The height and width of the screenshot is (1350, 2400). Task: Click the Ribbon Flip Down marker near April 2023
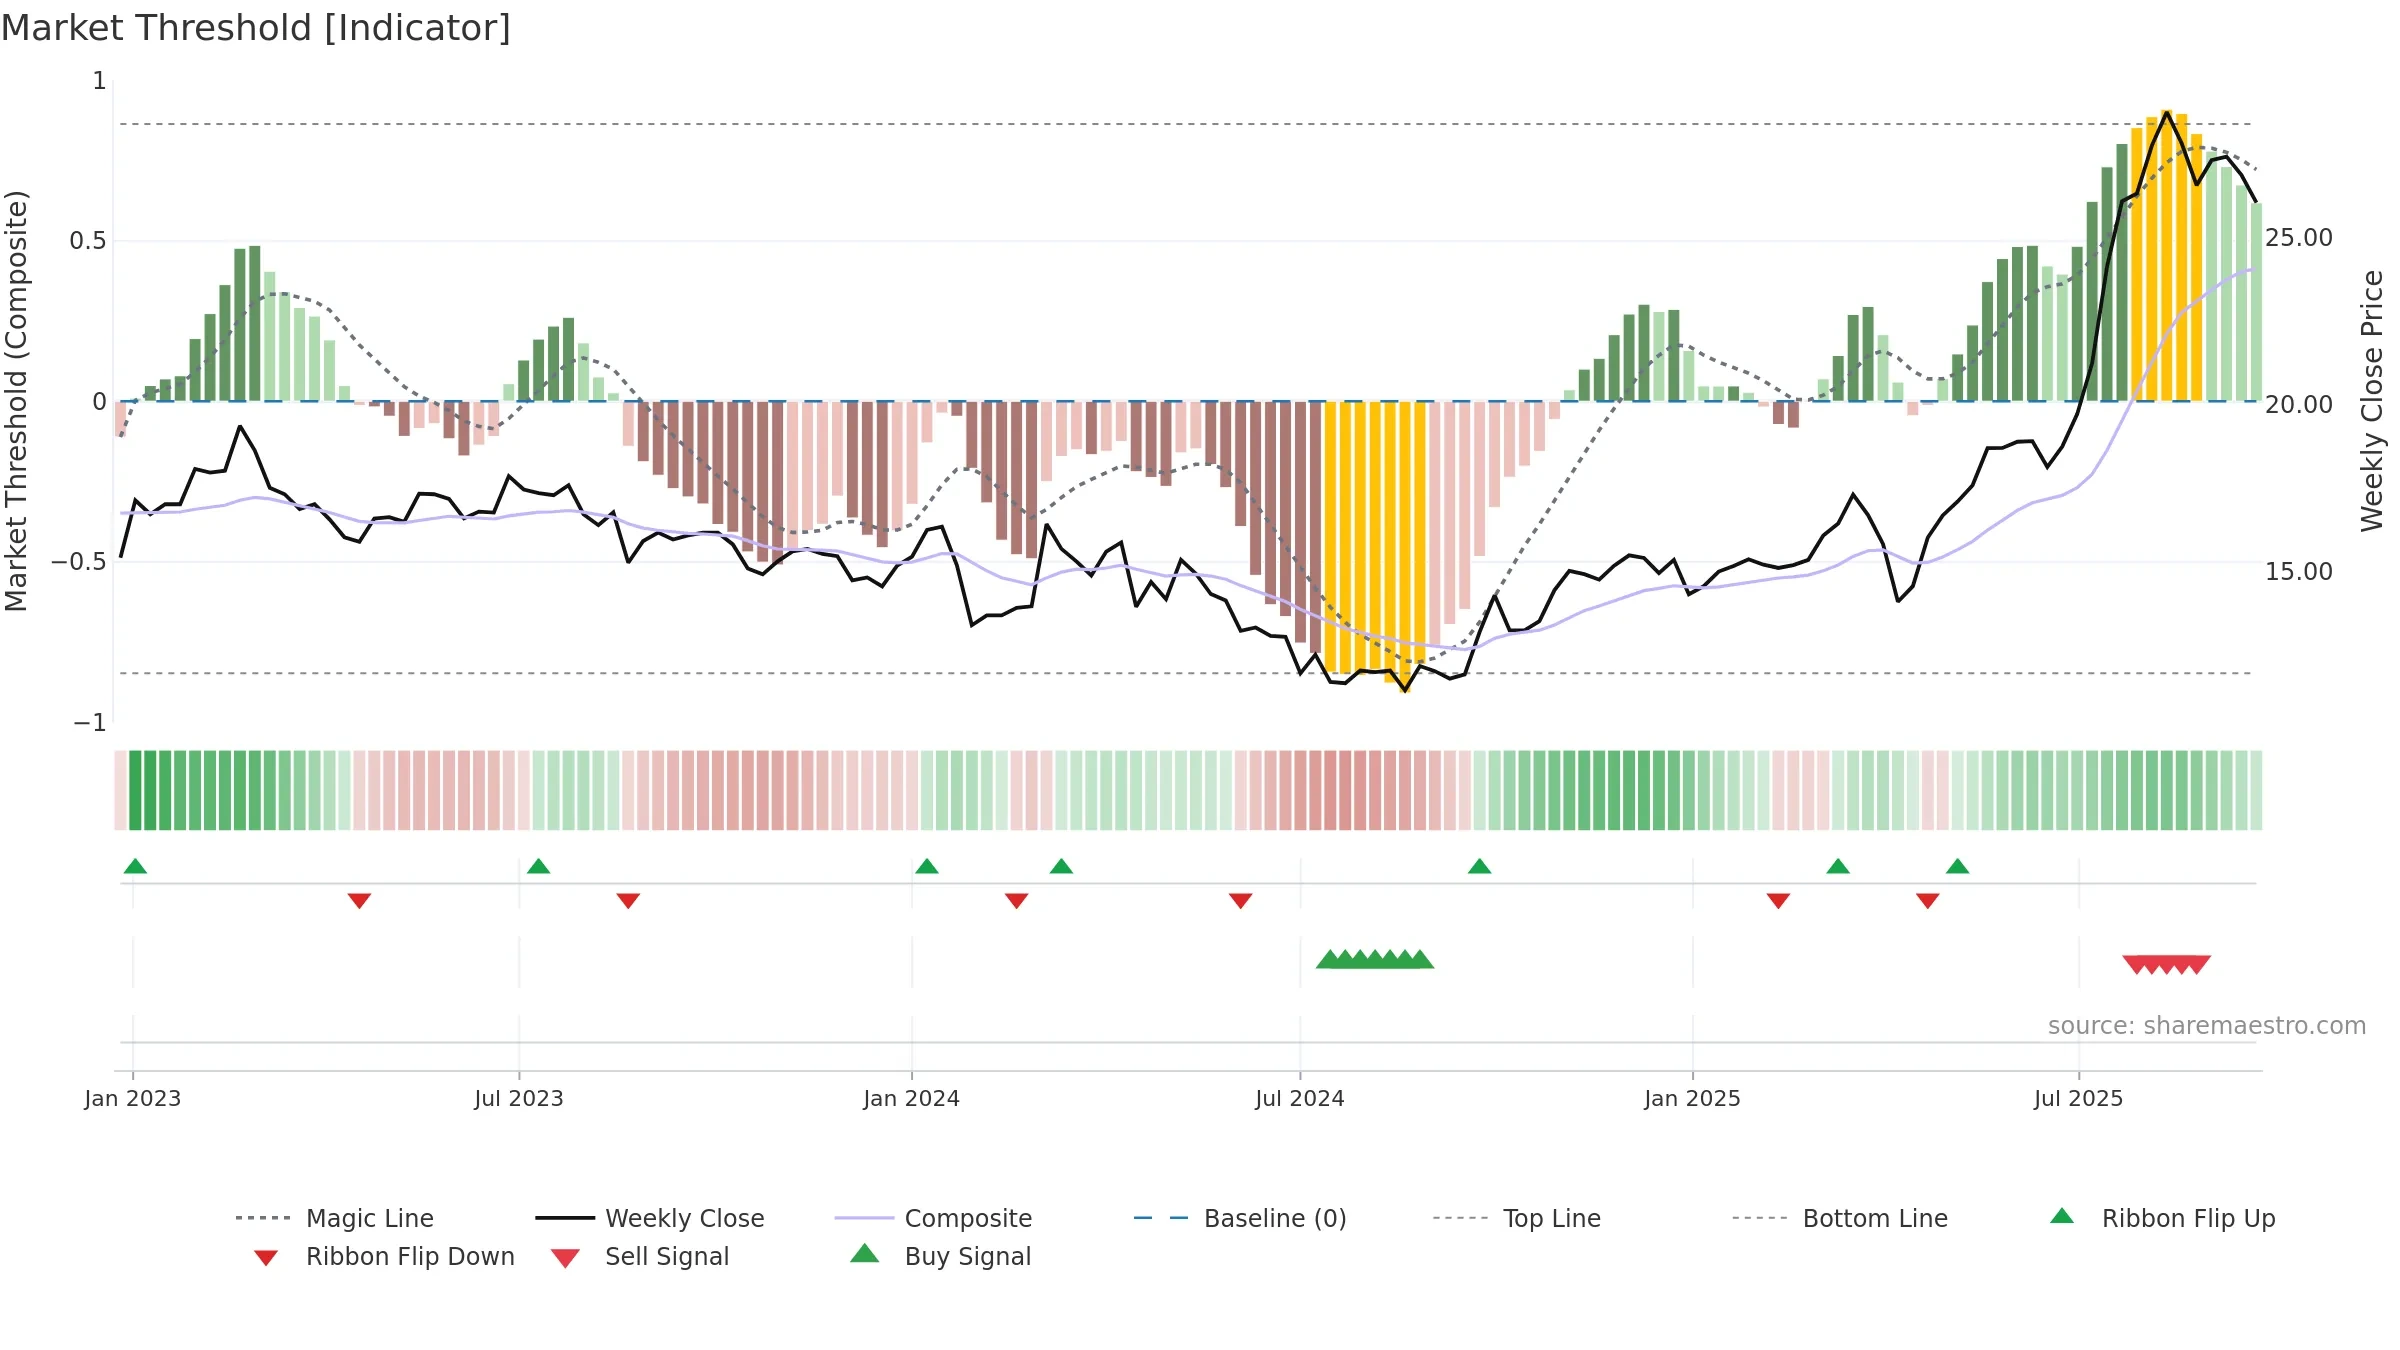tap(359, 901)
